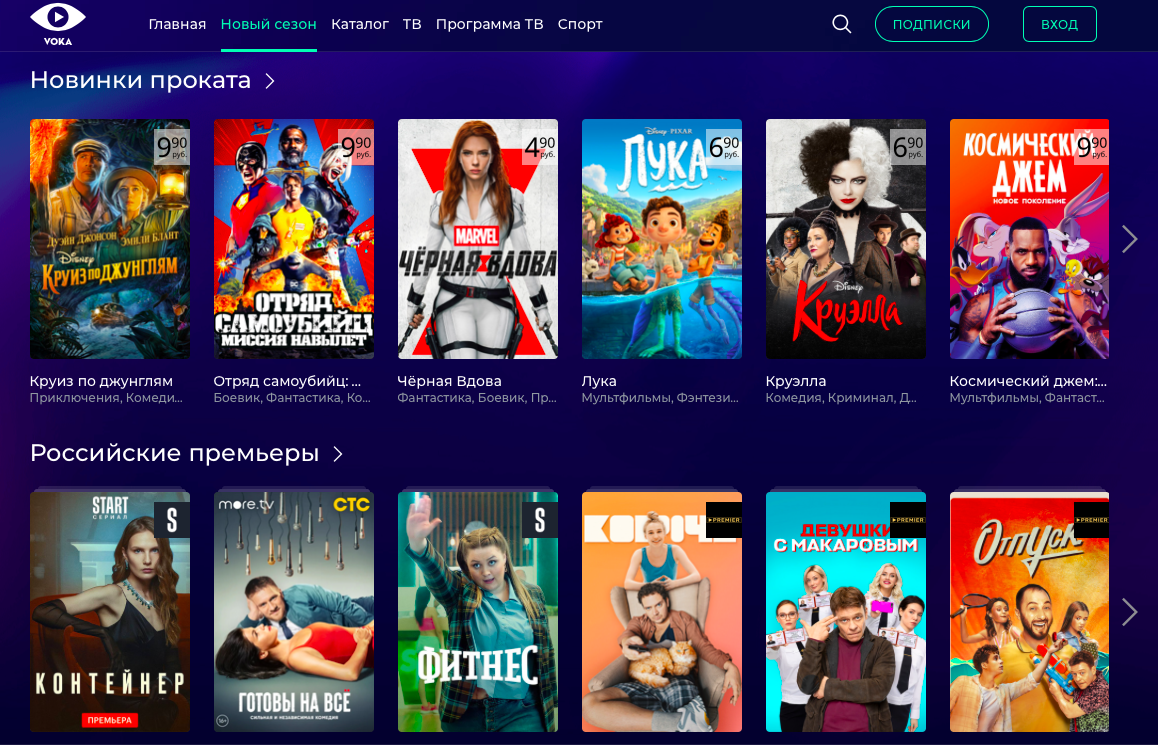Open the Лука poster
Viewport: 1158px width, 745px height.
662,239
